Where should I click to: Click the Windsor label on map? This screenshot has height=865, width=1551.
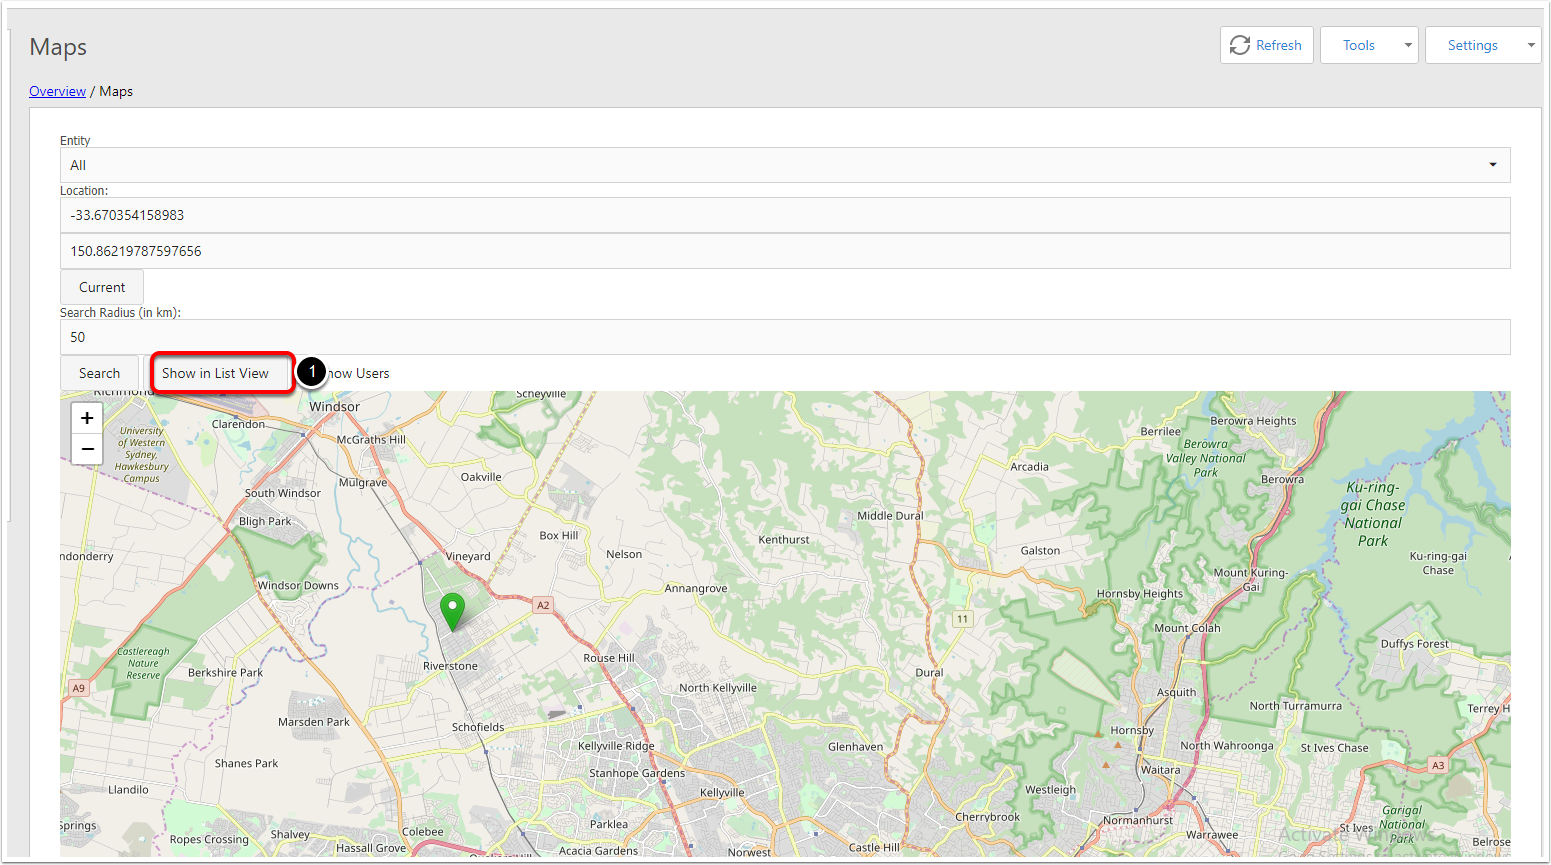(334, 407)
